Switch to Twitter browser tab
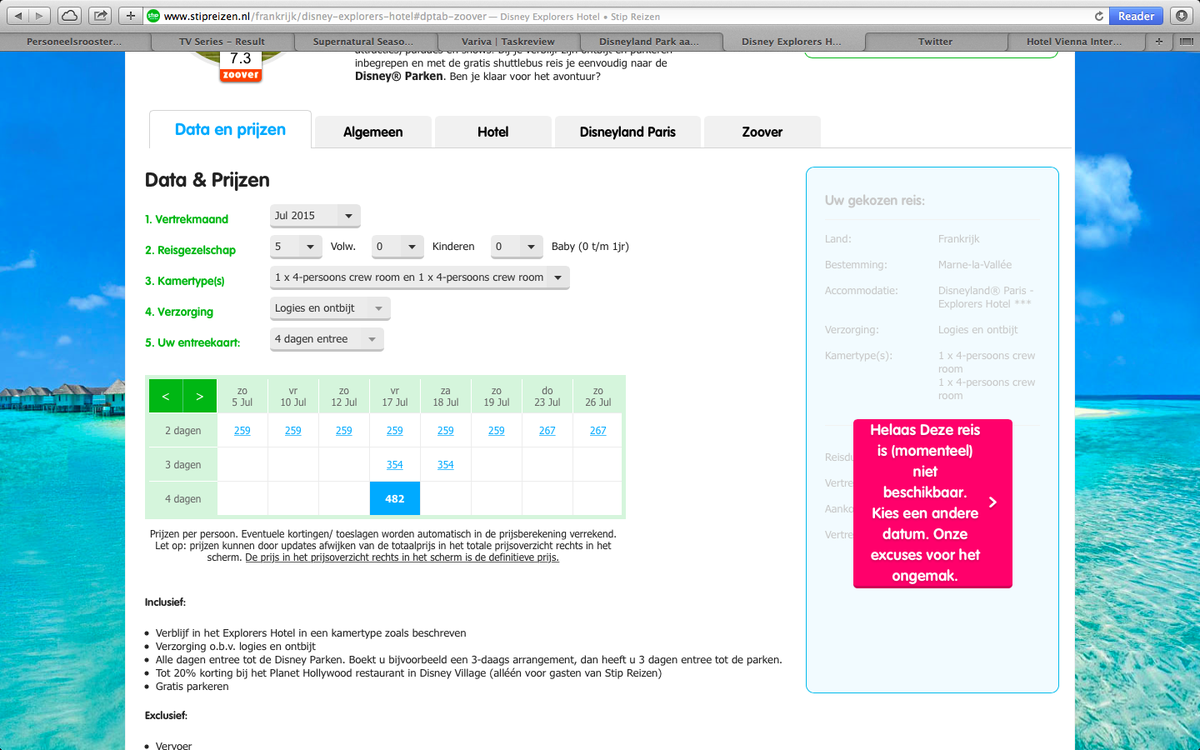This screenshot has width=1200, height=750. (x=935, y=42)
